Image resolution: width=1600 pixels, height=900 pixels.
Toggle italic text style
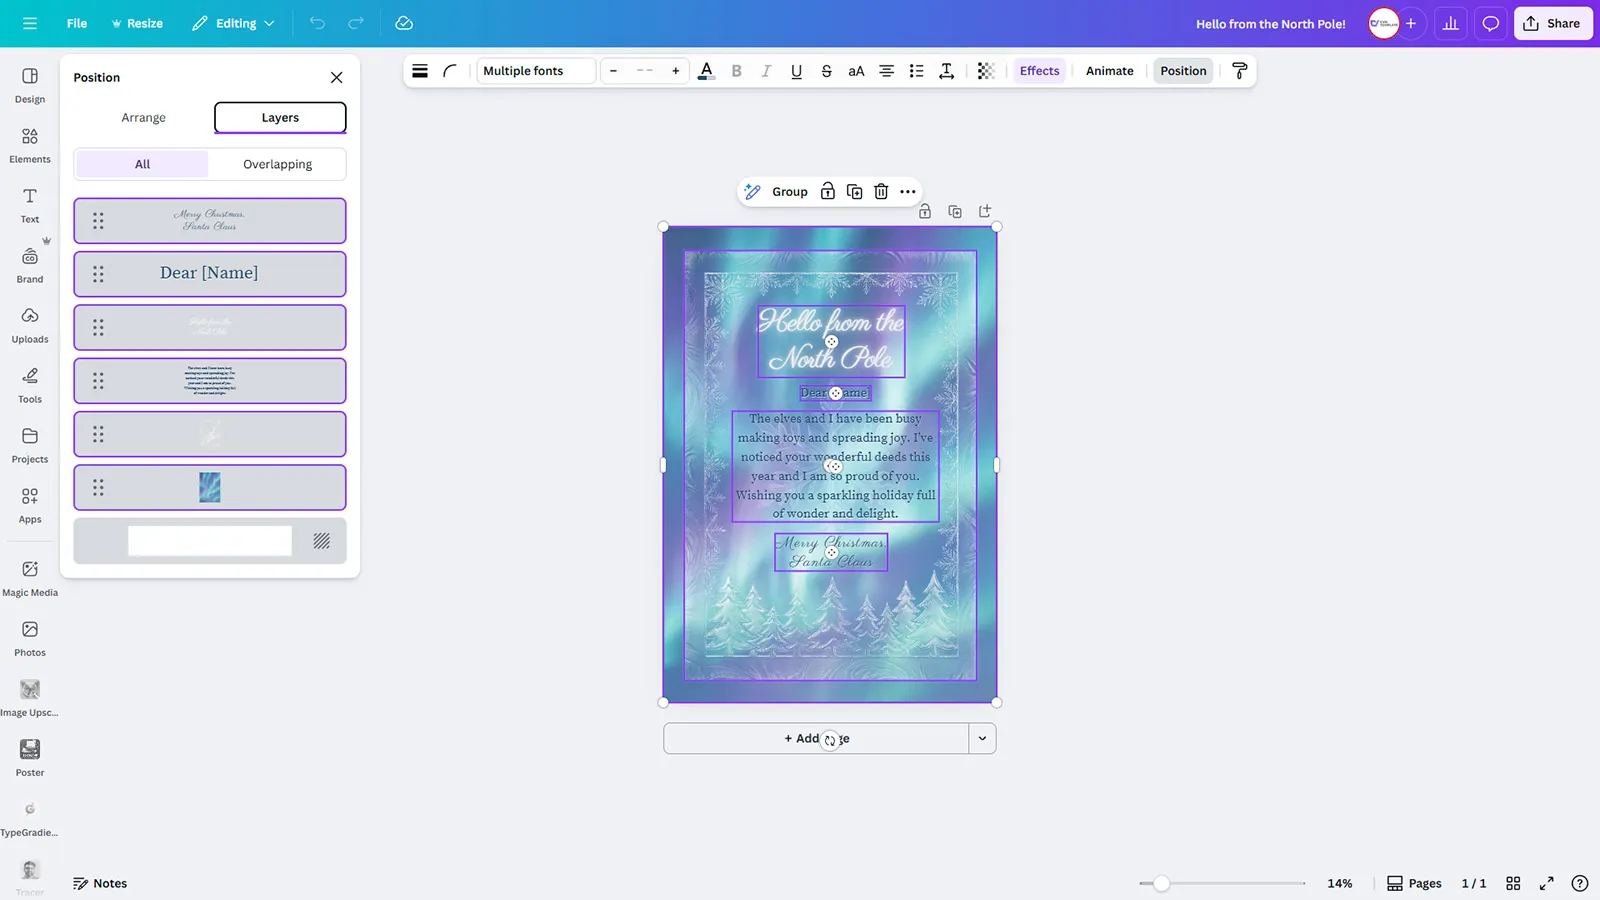coord(766,71)
